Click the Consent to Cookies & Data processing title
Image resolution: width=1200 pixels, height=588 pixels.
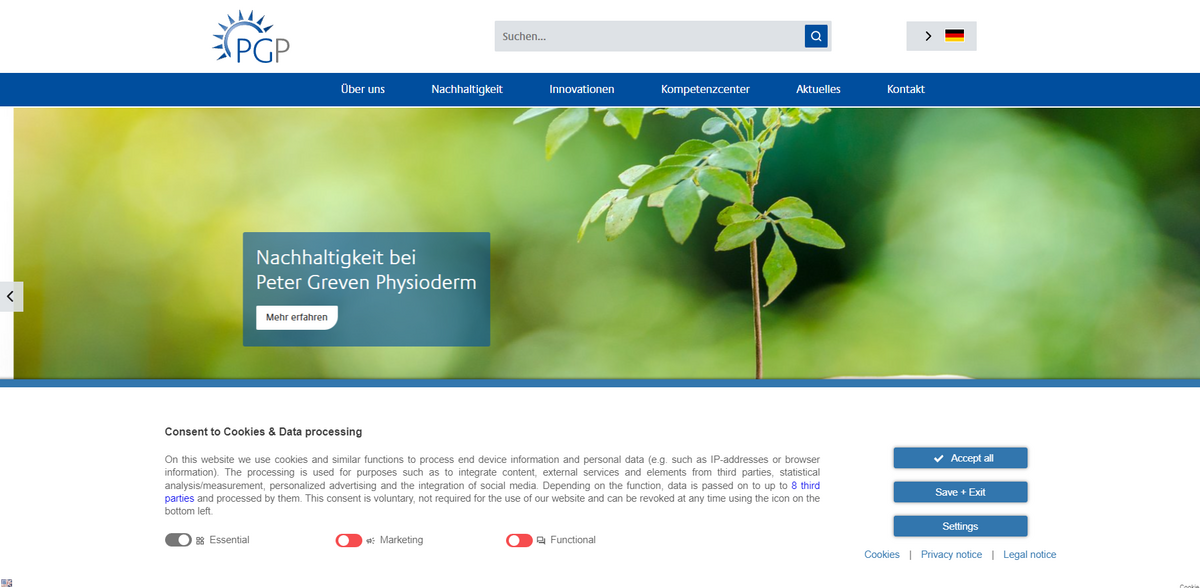coord(263,432)
